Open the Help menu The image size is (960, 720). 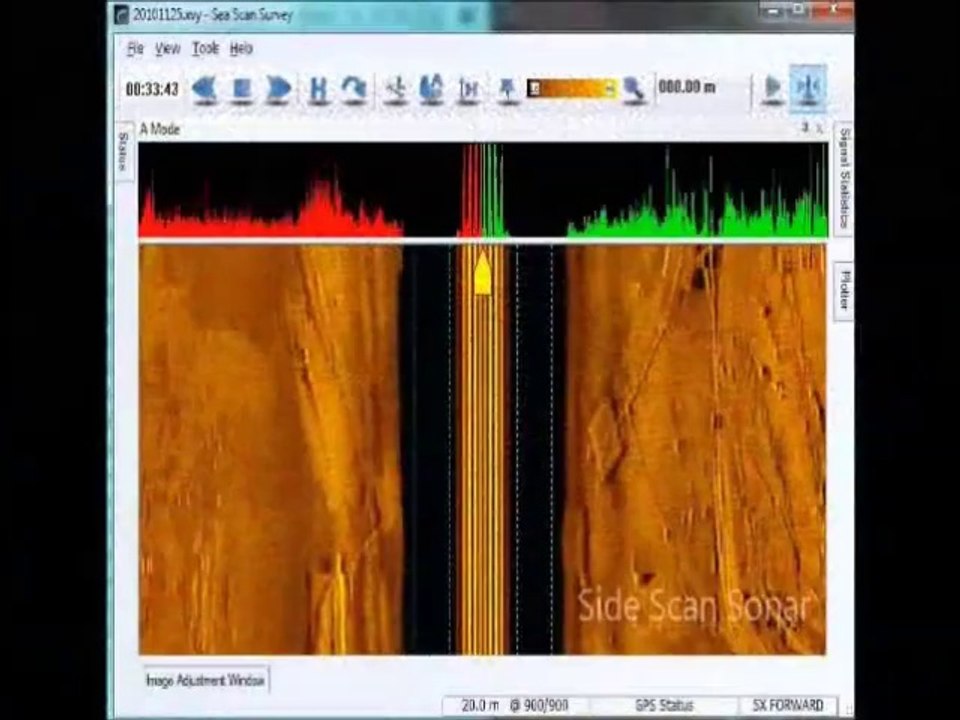[241, 49]
